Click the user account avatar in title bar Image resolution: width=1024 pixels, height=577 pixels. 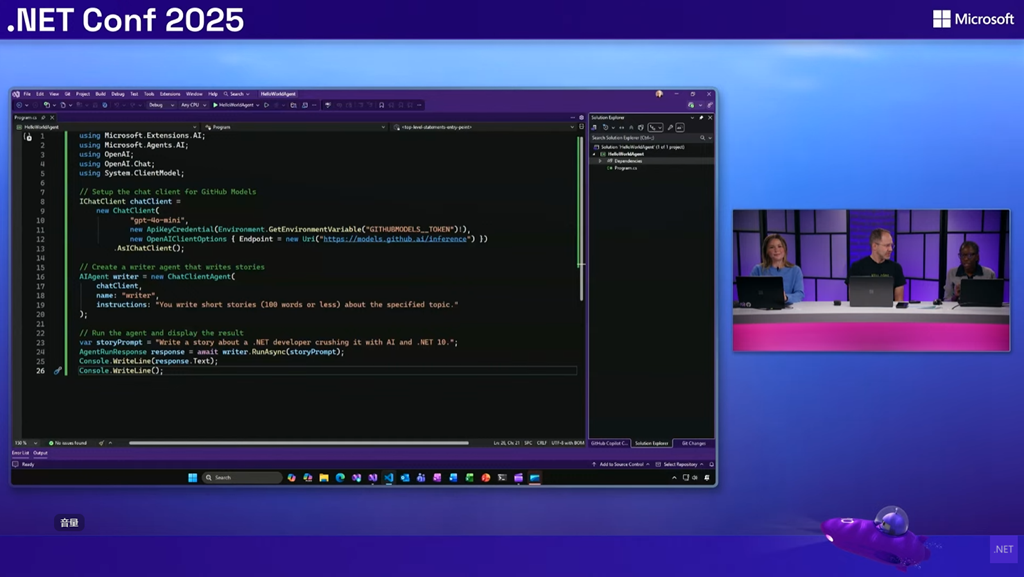pos(659,94)
